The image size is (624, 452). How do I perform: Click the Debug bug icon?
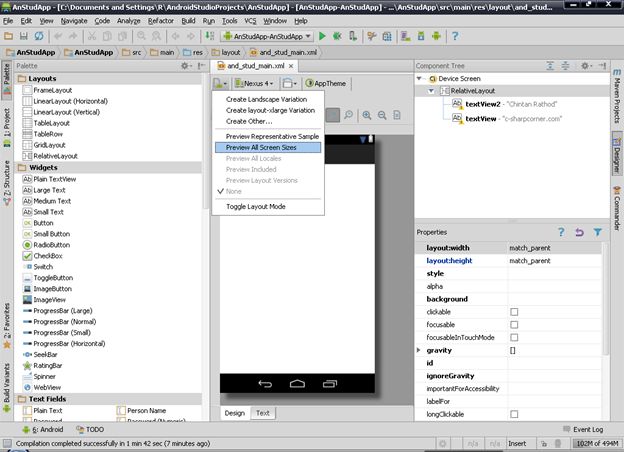click(337, 36)
